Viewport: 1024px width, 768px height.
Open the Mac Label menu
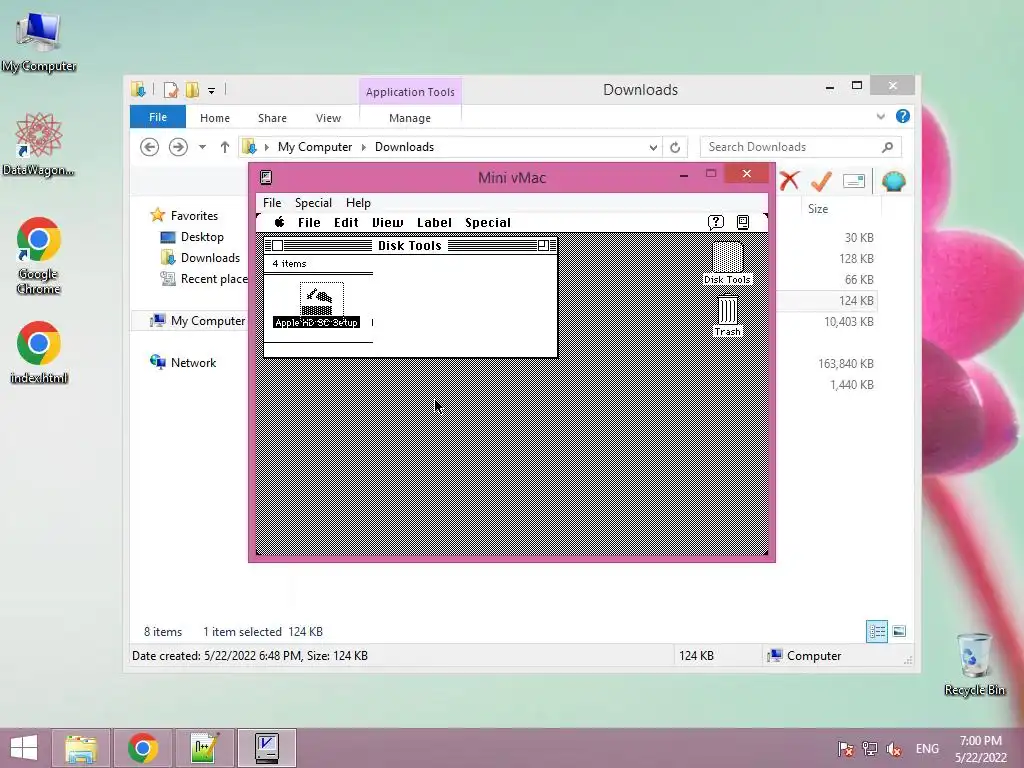coord(434,223)
